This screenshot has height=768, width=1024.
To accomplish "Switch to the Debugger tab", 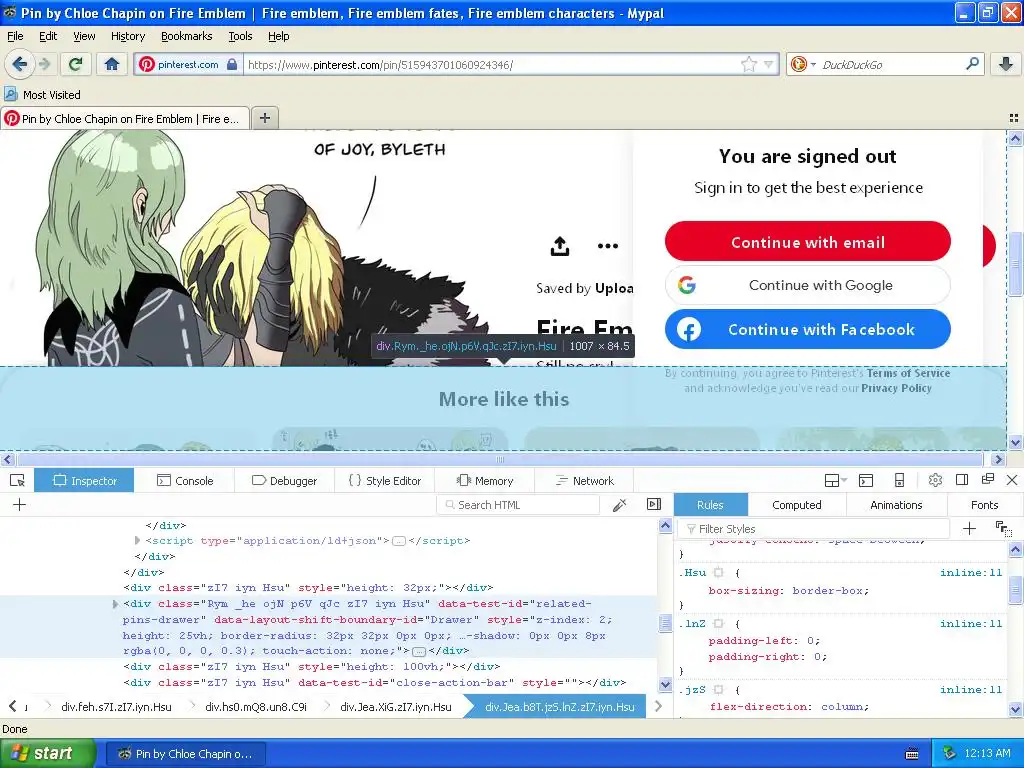I will pyautogui.click(x=285, y=481).
